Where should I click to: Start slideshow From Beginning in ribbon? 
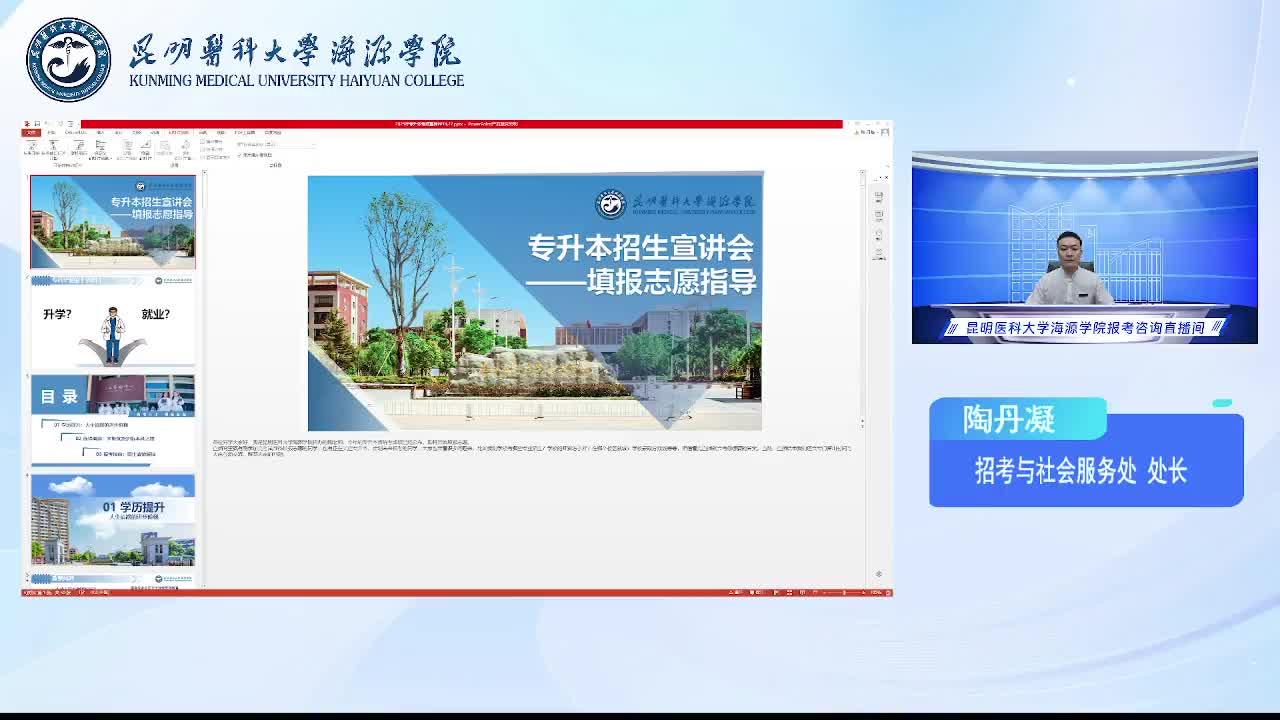(31, 148)
